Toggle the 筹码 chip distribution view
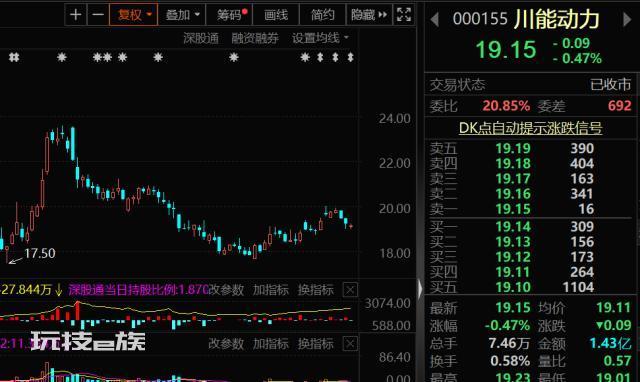This screenshot has width=640, height=382. click(x=229, y=15)
